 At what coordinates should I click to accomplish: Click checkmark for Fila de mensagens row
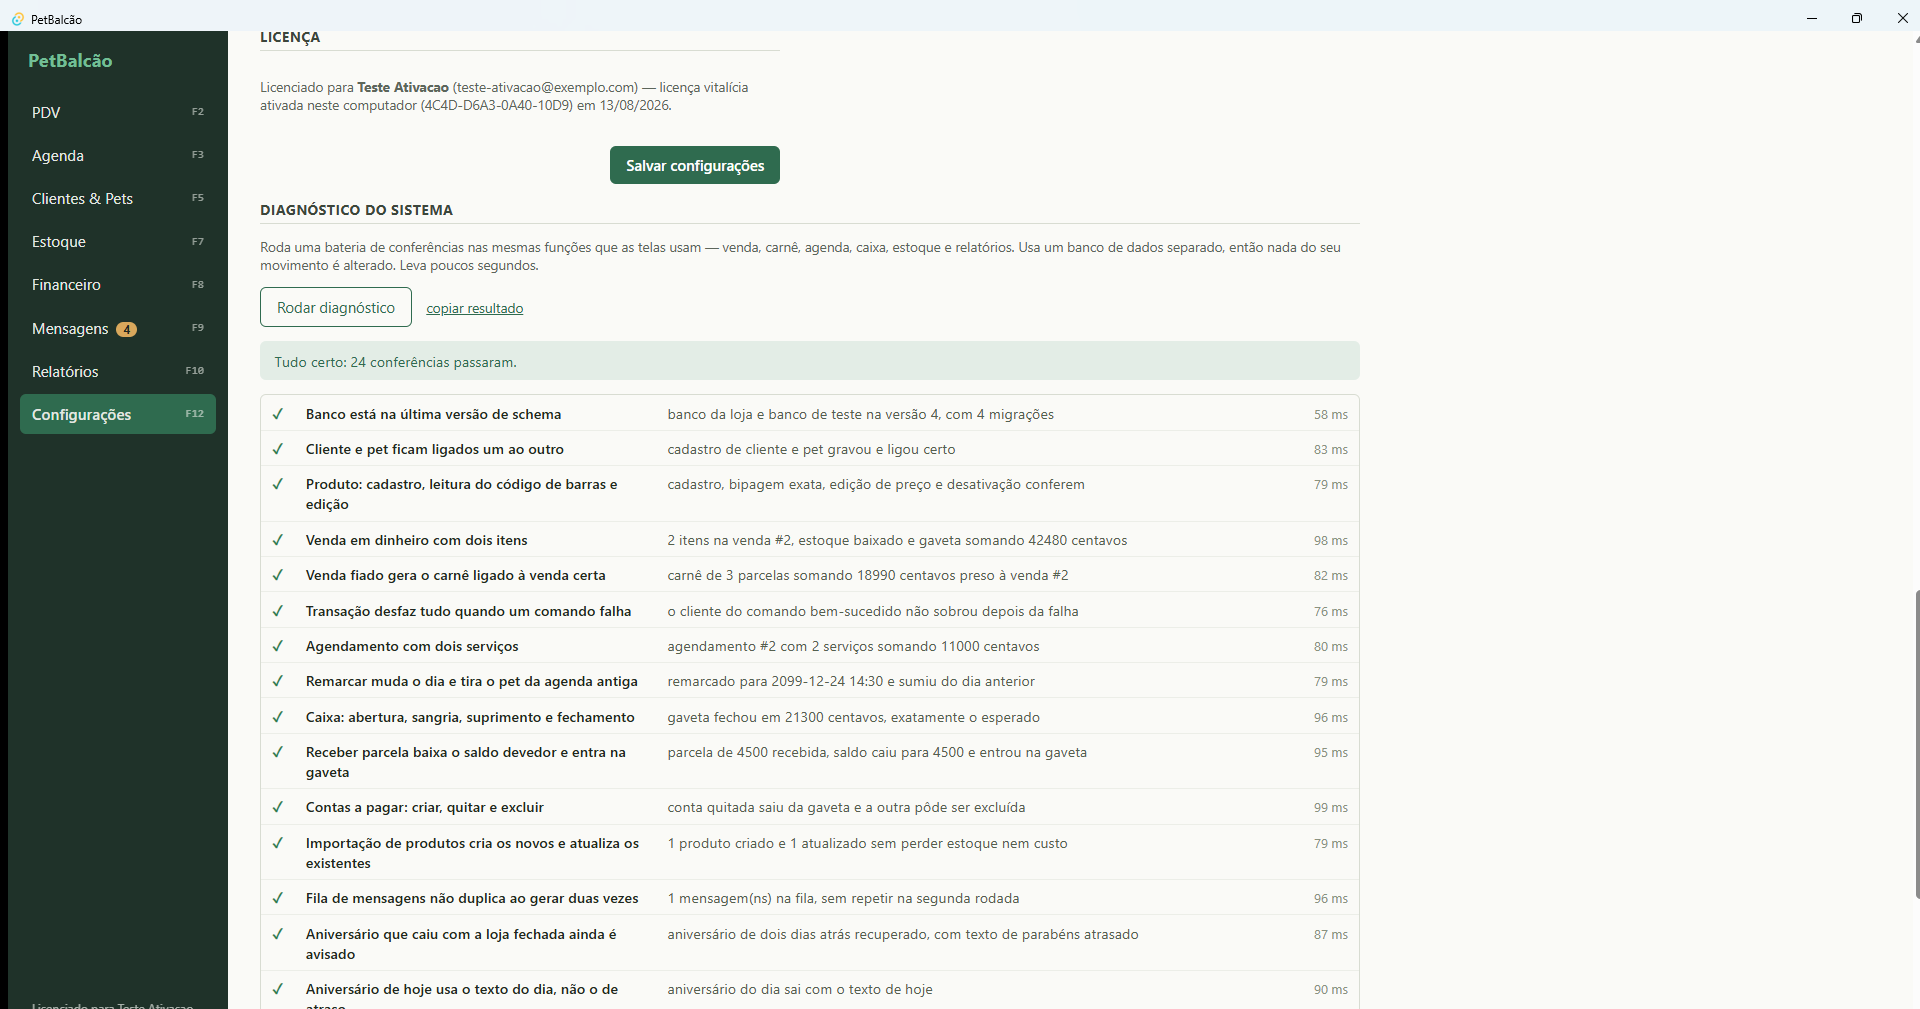tap(278, 898)
